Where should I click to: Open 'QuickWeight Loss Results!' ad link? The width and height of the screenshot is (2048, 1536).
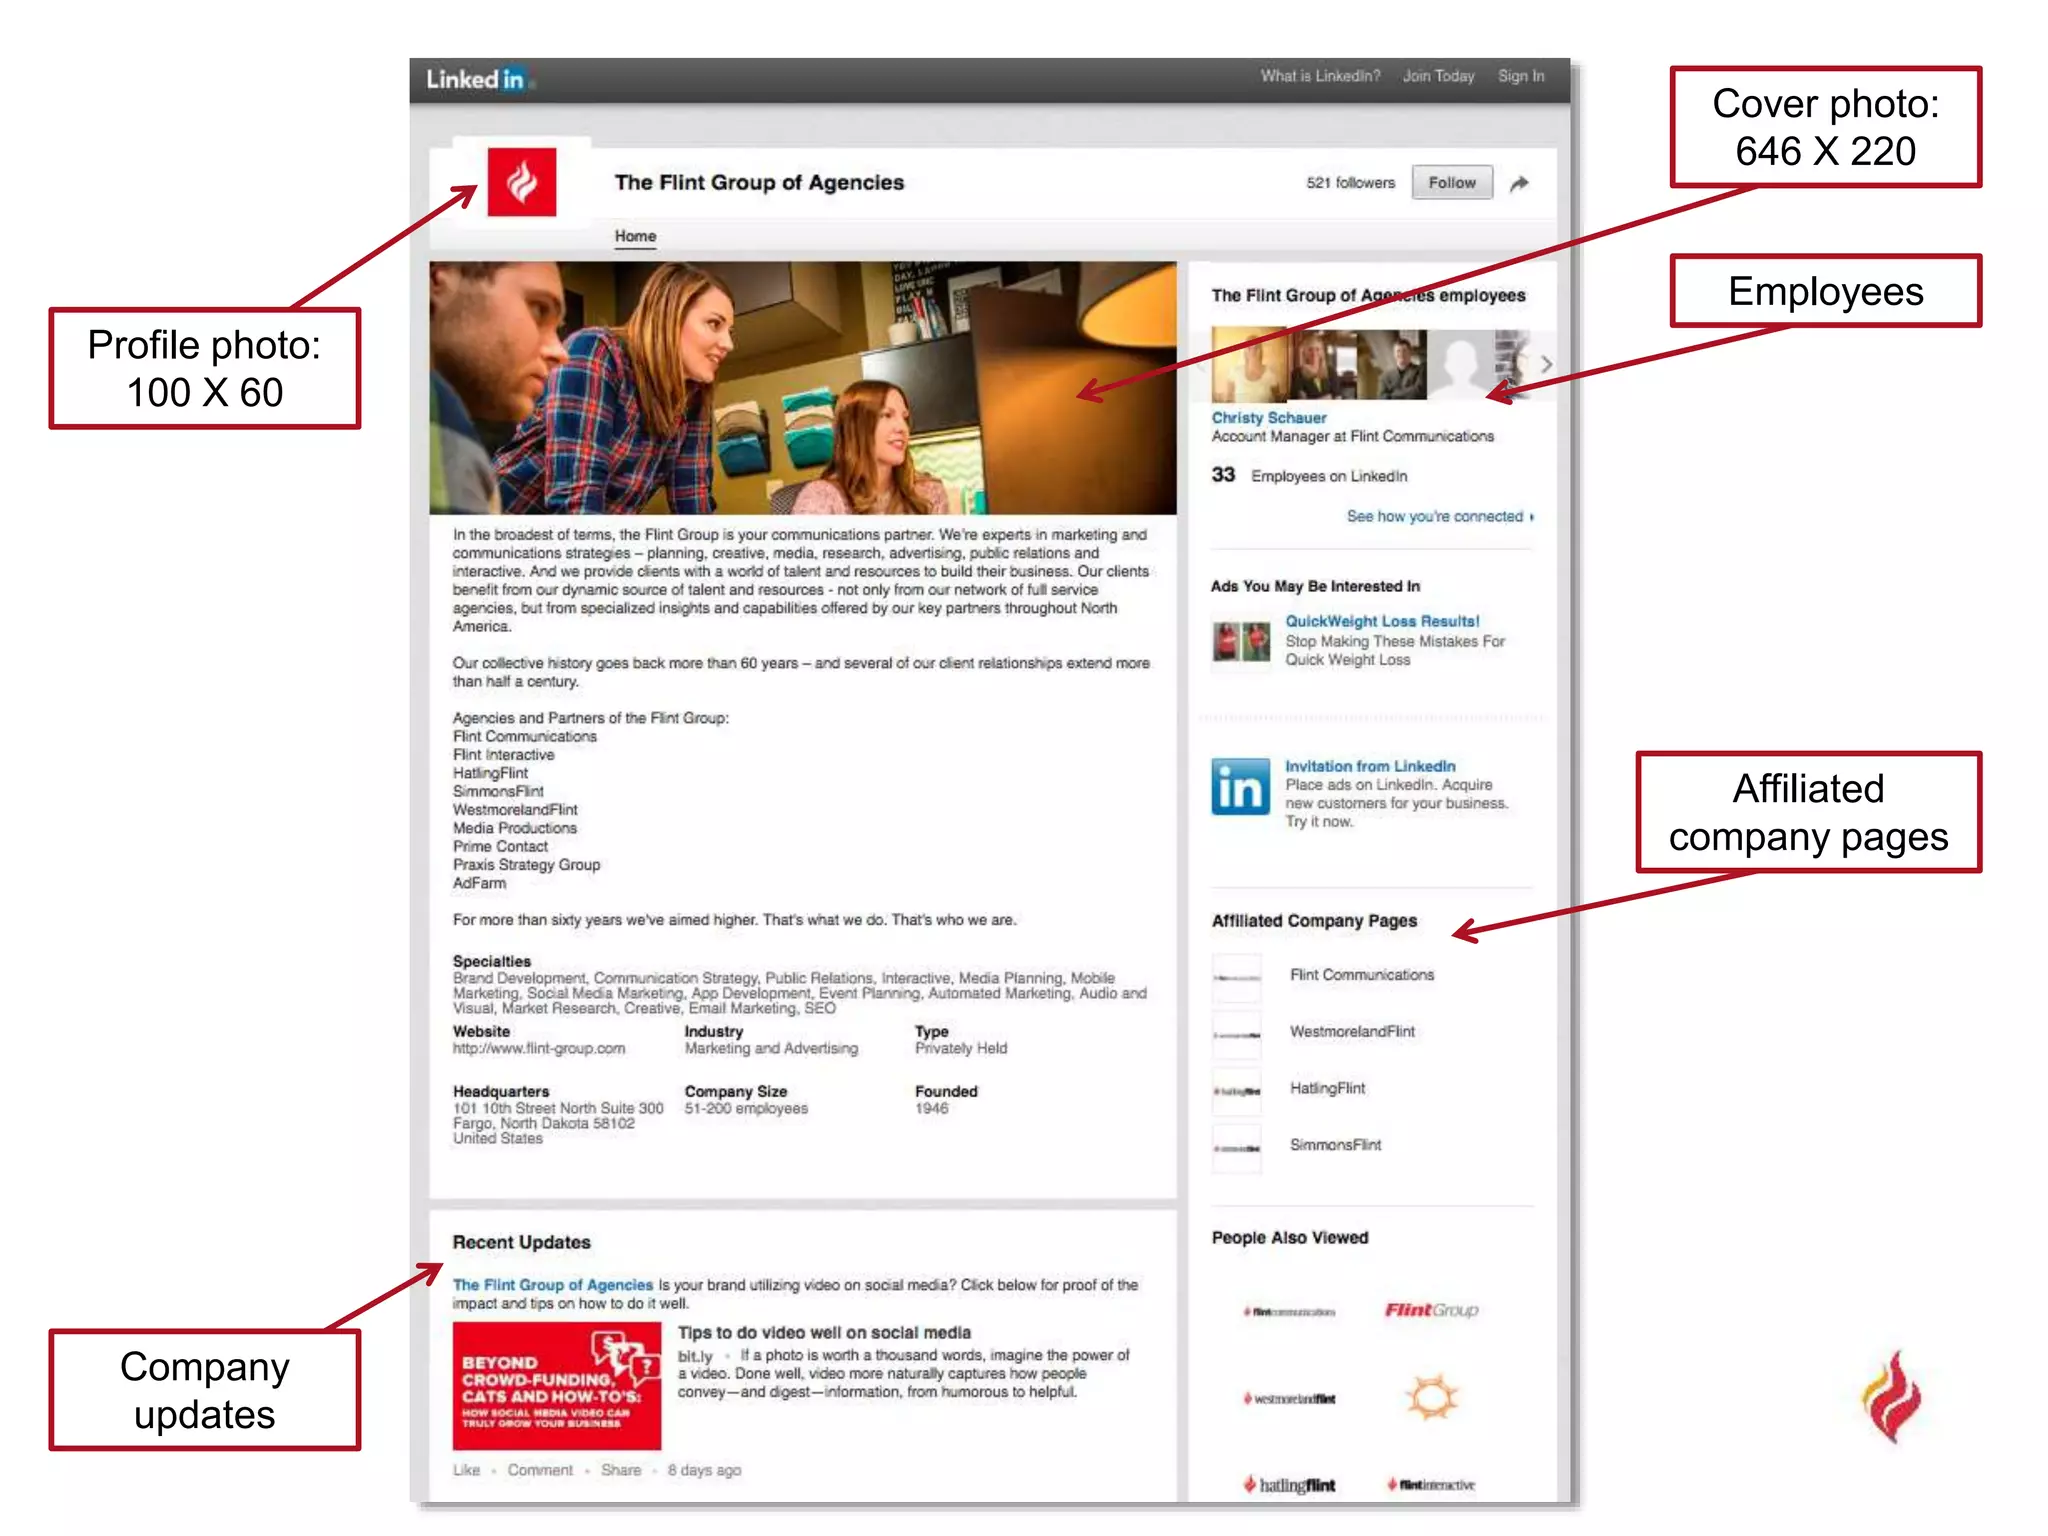tap(1382, 621)
